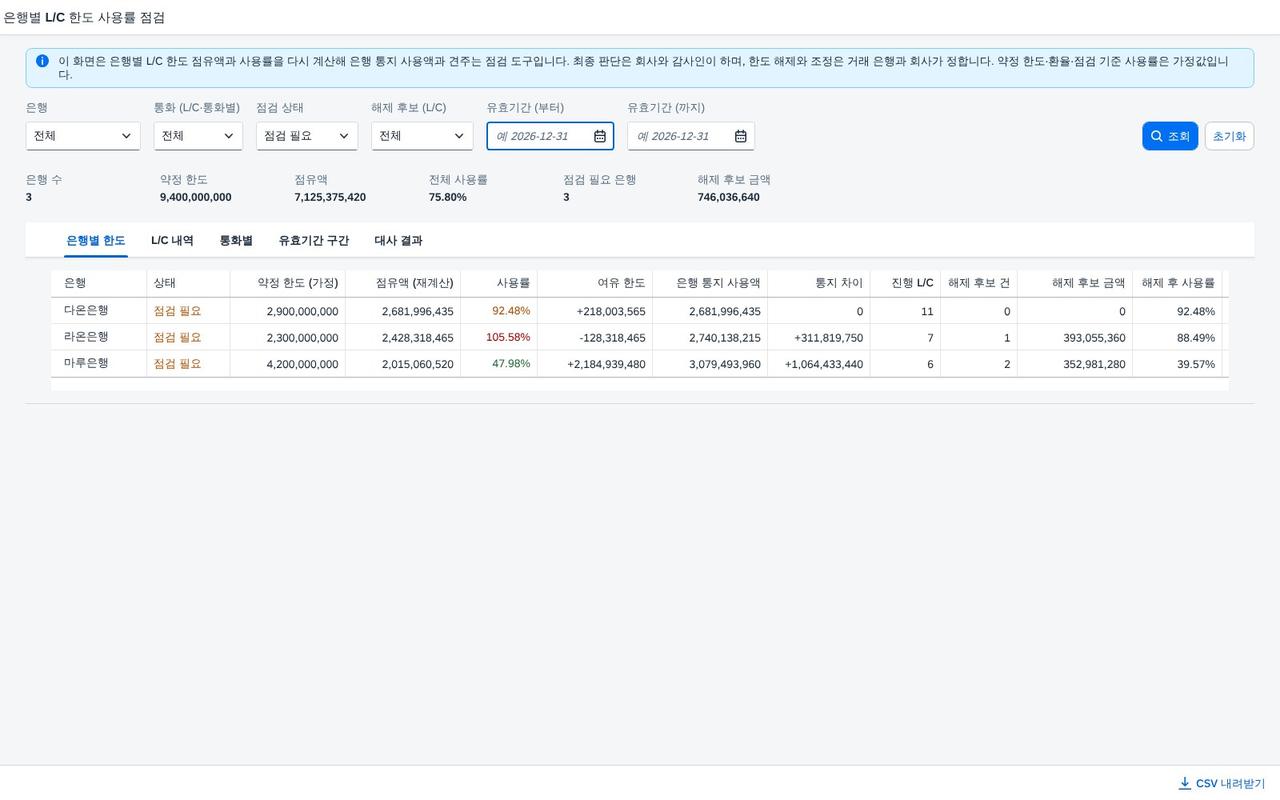
Task: Click the 초기화 reset button
Action: click(x=1229, y=136)
